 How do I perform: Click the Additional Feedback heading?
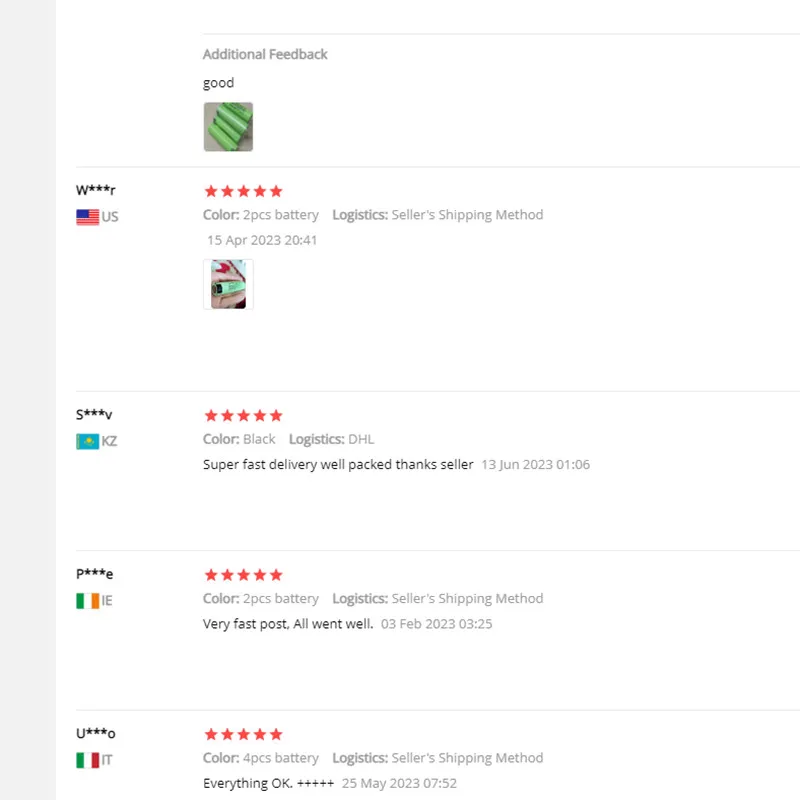265,54
